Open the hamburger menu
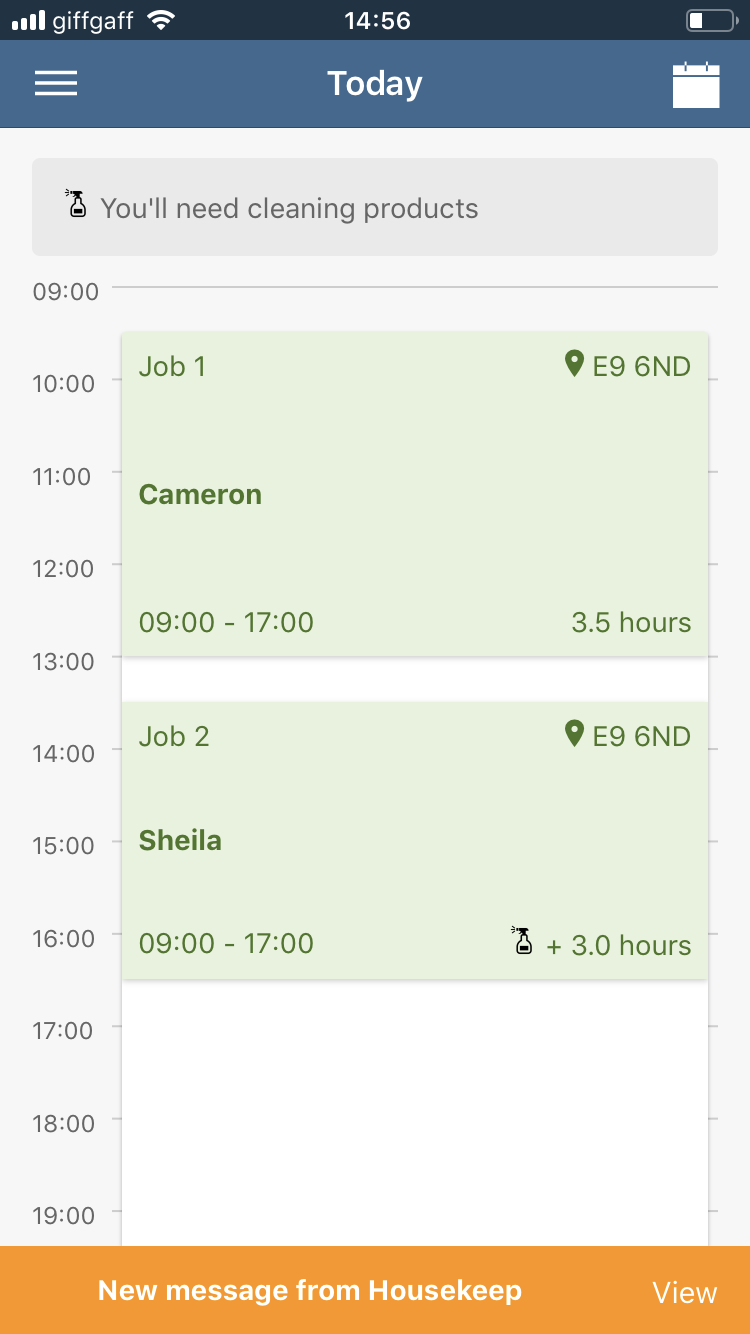Image resolution: width=750 pixels, height=1334 pixels. coord(56,84)
